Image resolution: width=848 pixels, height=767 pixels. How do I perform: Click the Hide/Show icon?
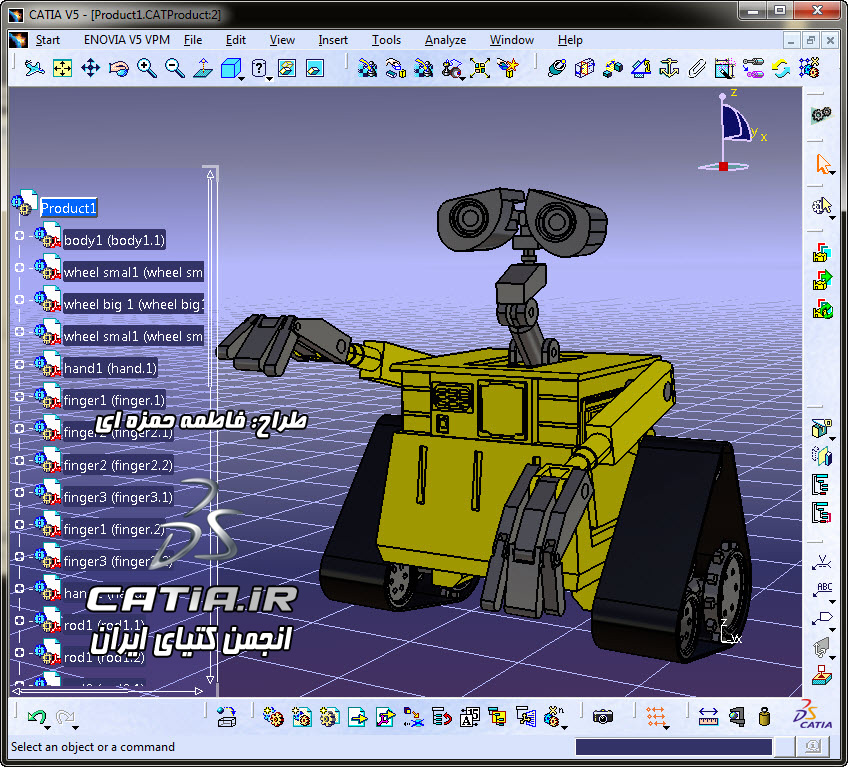[287, 68]
